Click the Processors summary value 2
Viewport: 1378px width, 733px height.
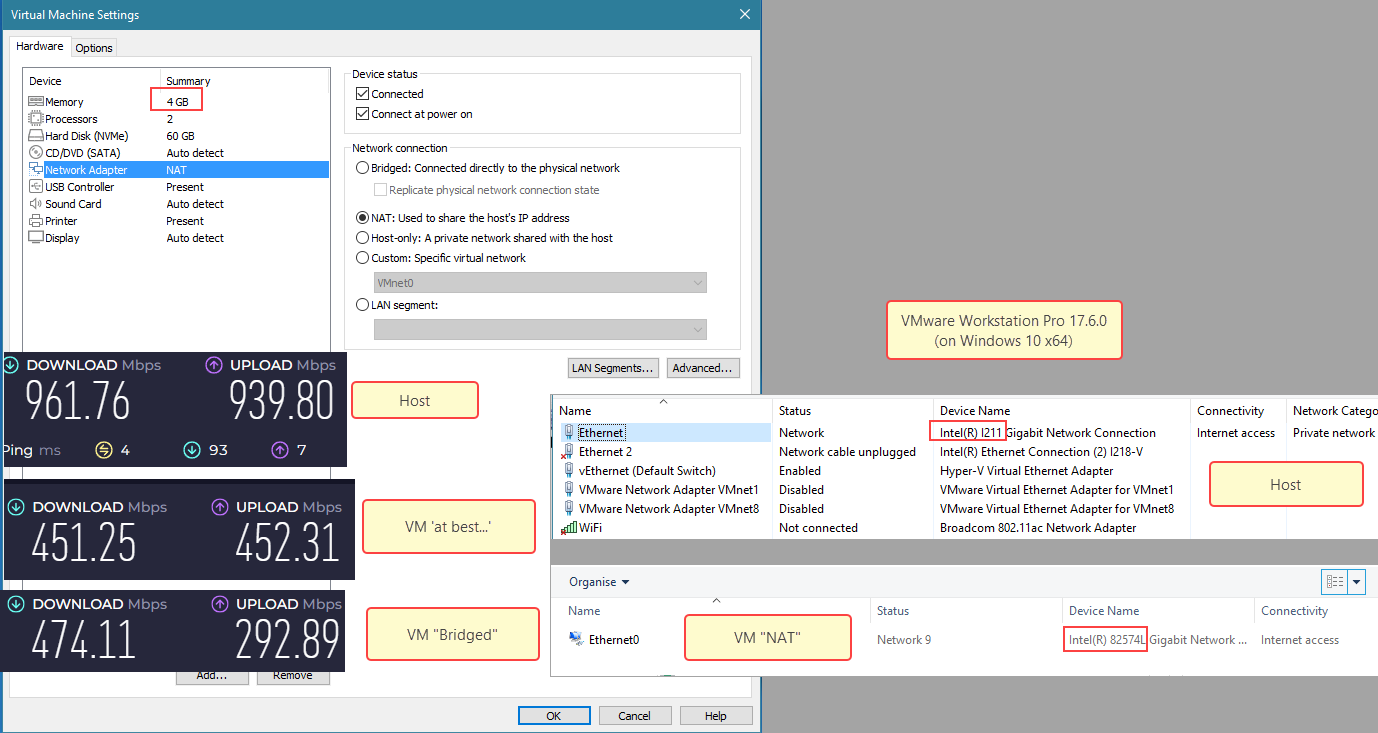click(169, 119)
